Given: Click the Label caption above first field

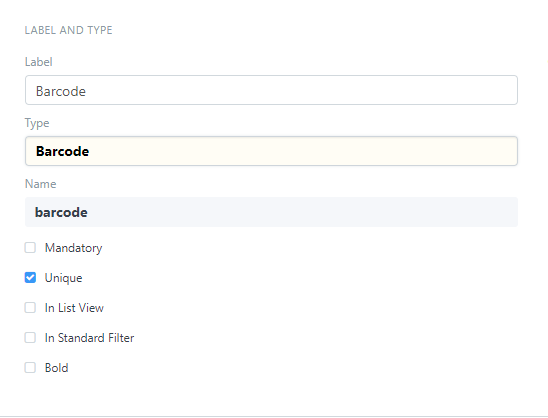Looking at the screenshot, I should (39, 62).
